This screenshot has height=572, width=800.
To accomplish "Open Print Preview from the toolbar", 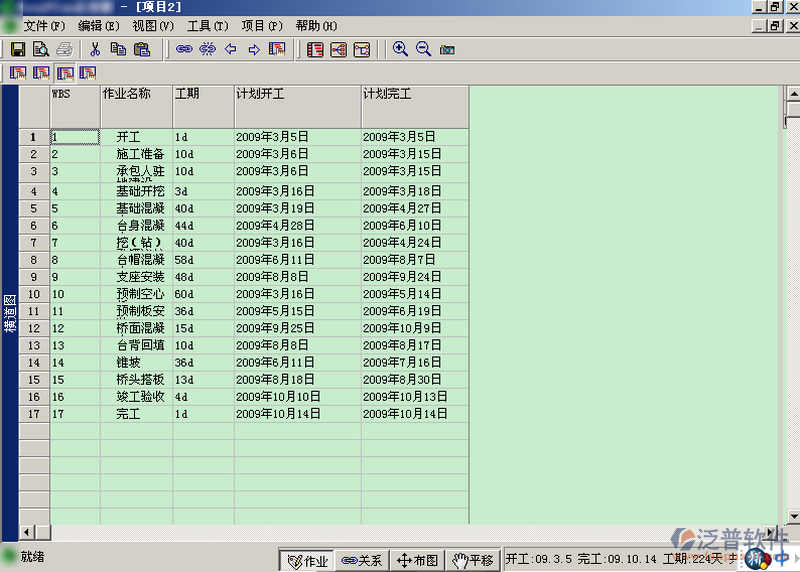I will (41, 49).
